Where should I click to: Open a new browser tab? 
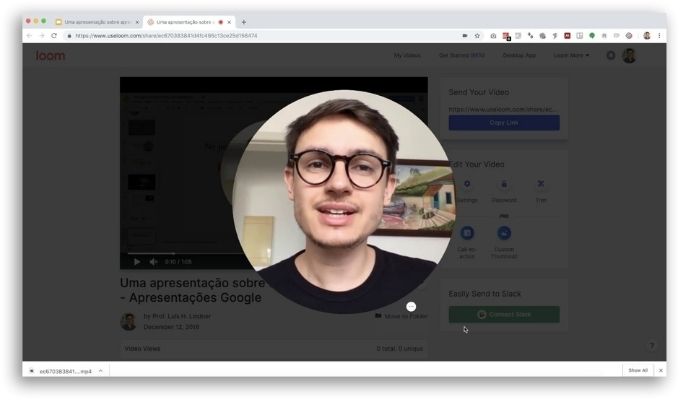(x=244, y=22)
